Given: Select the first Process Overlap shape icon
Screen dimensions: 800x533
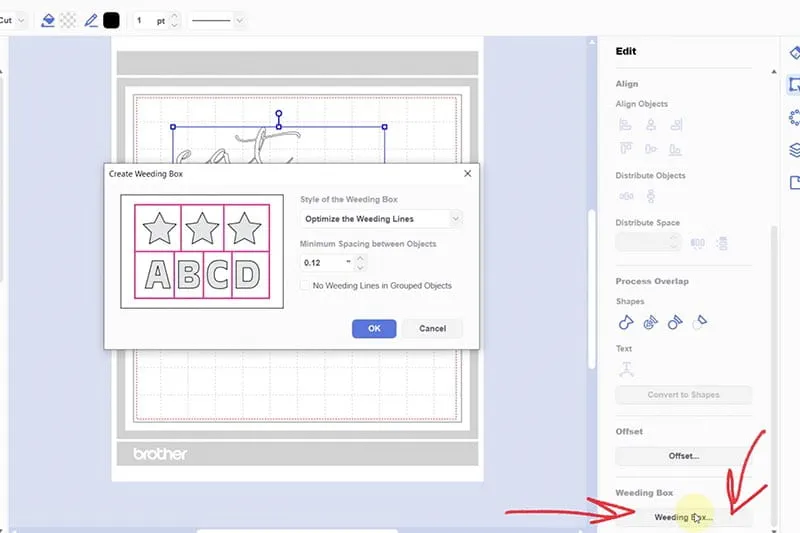Looking at the screenshot, I should (x=625, y=322).
